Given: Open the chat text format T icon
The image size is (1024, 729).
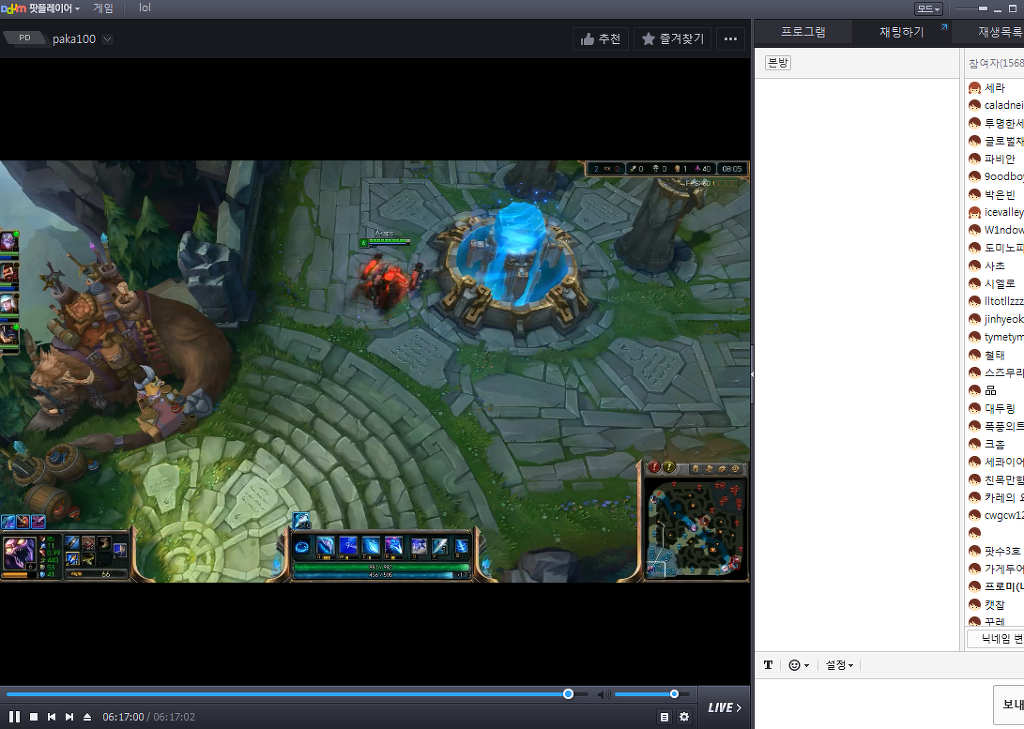Looking at the screenshot, I should (x=768, y=665).
